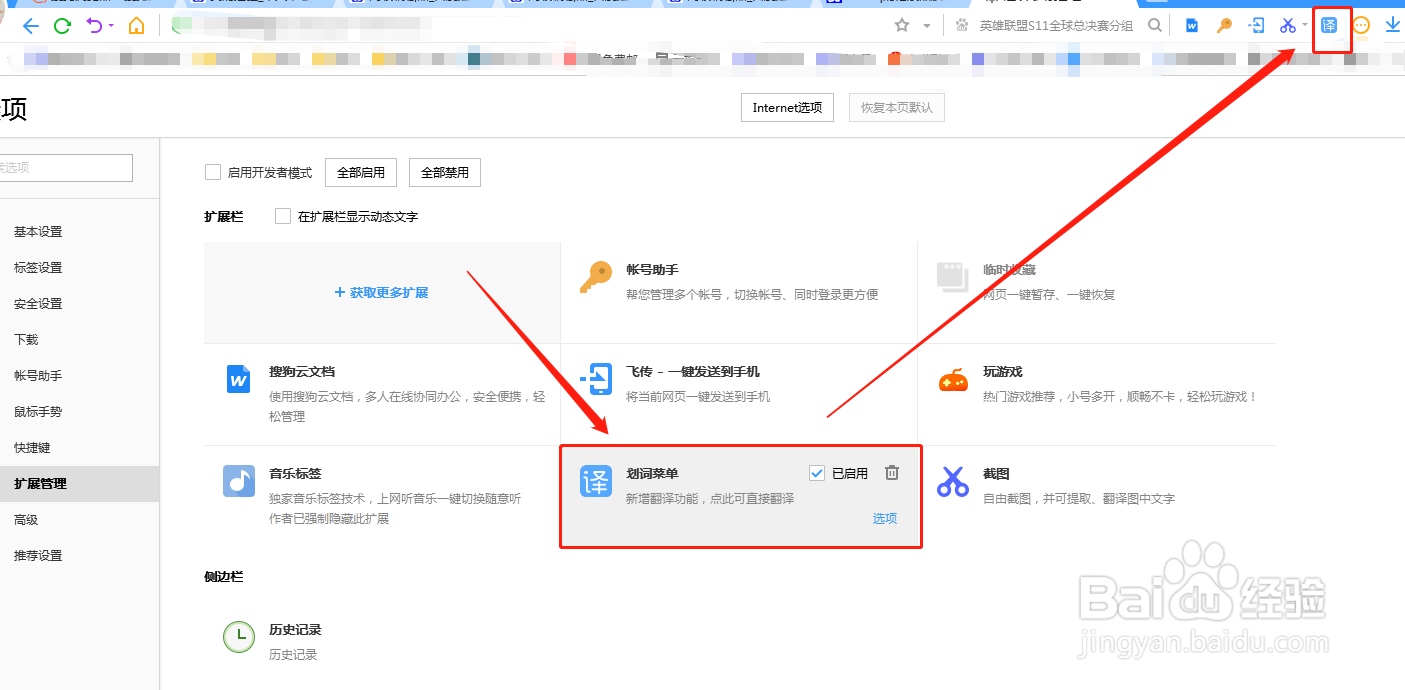Go to the home page icon
1405x690 pixels.
tap(137, 26)
